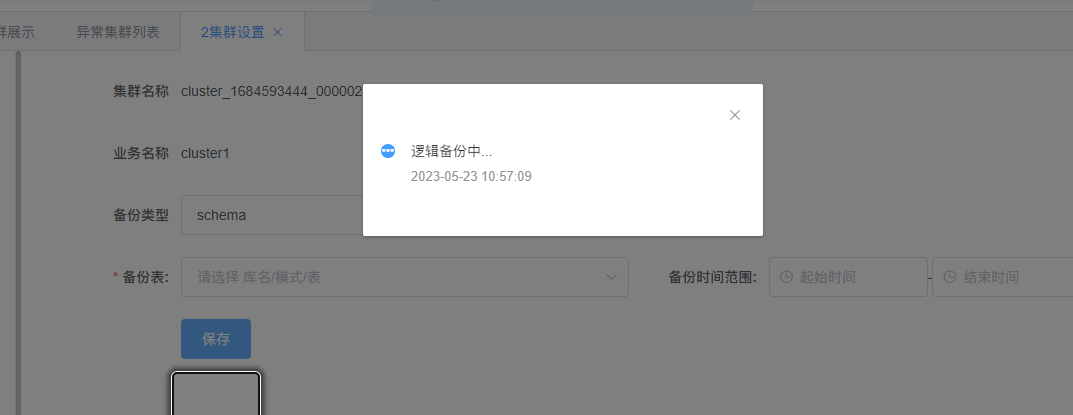
Task: Click the clock icon in 起始时间 field
Action: [x=787, y=277]
